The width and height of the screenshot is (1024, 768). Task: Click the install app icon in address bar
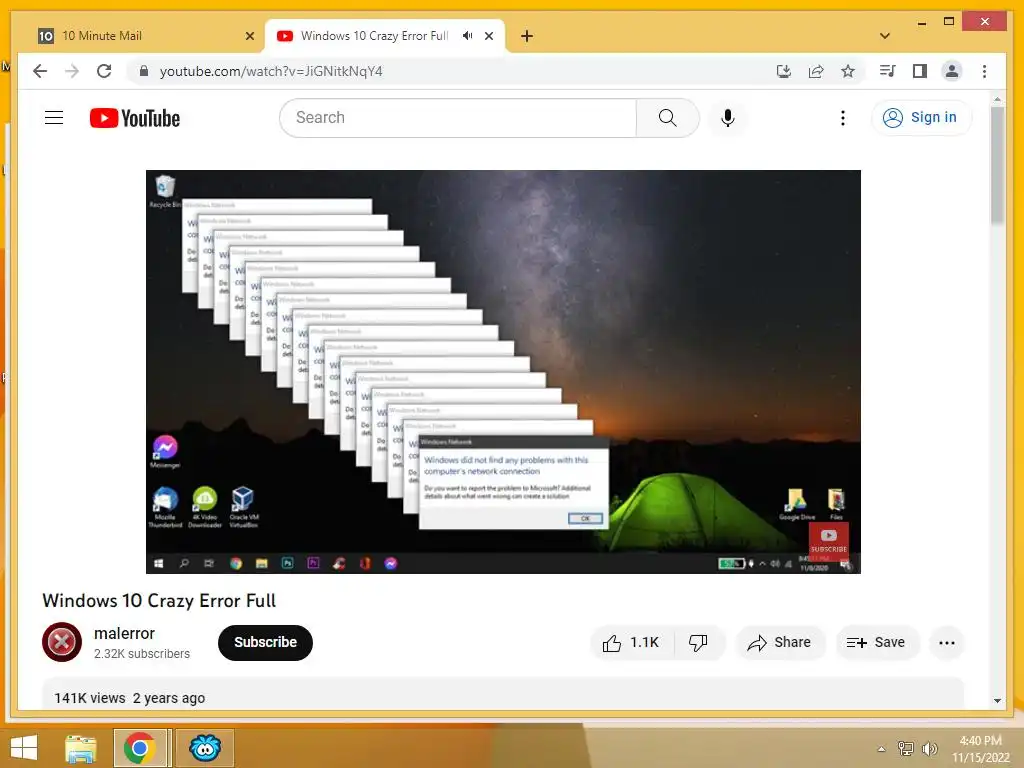[784, 71]
